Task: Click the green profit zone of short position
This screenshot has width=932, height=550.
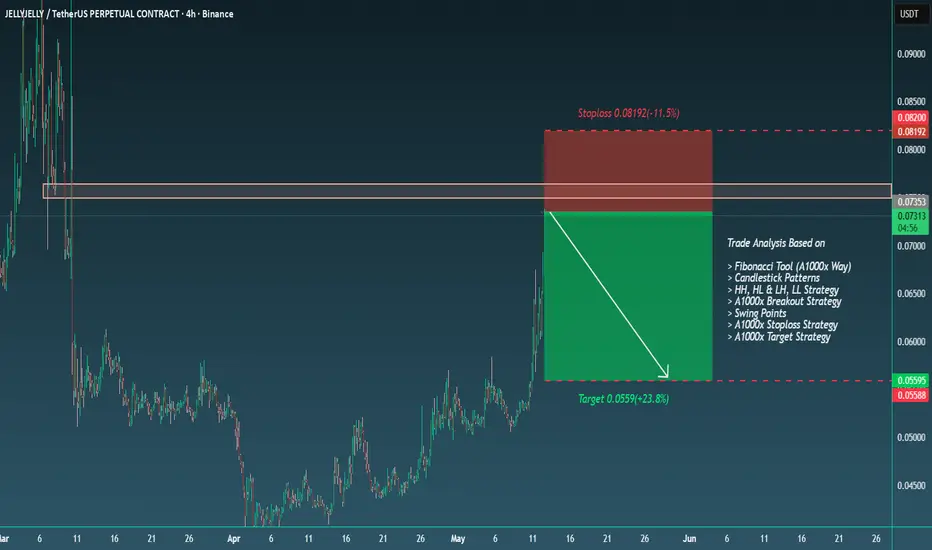Action: pos(628,296)
